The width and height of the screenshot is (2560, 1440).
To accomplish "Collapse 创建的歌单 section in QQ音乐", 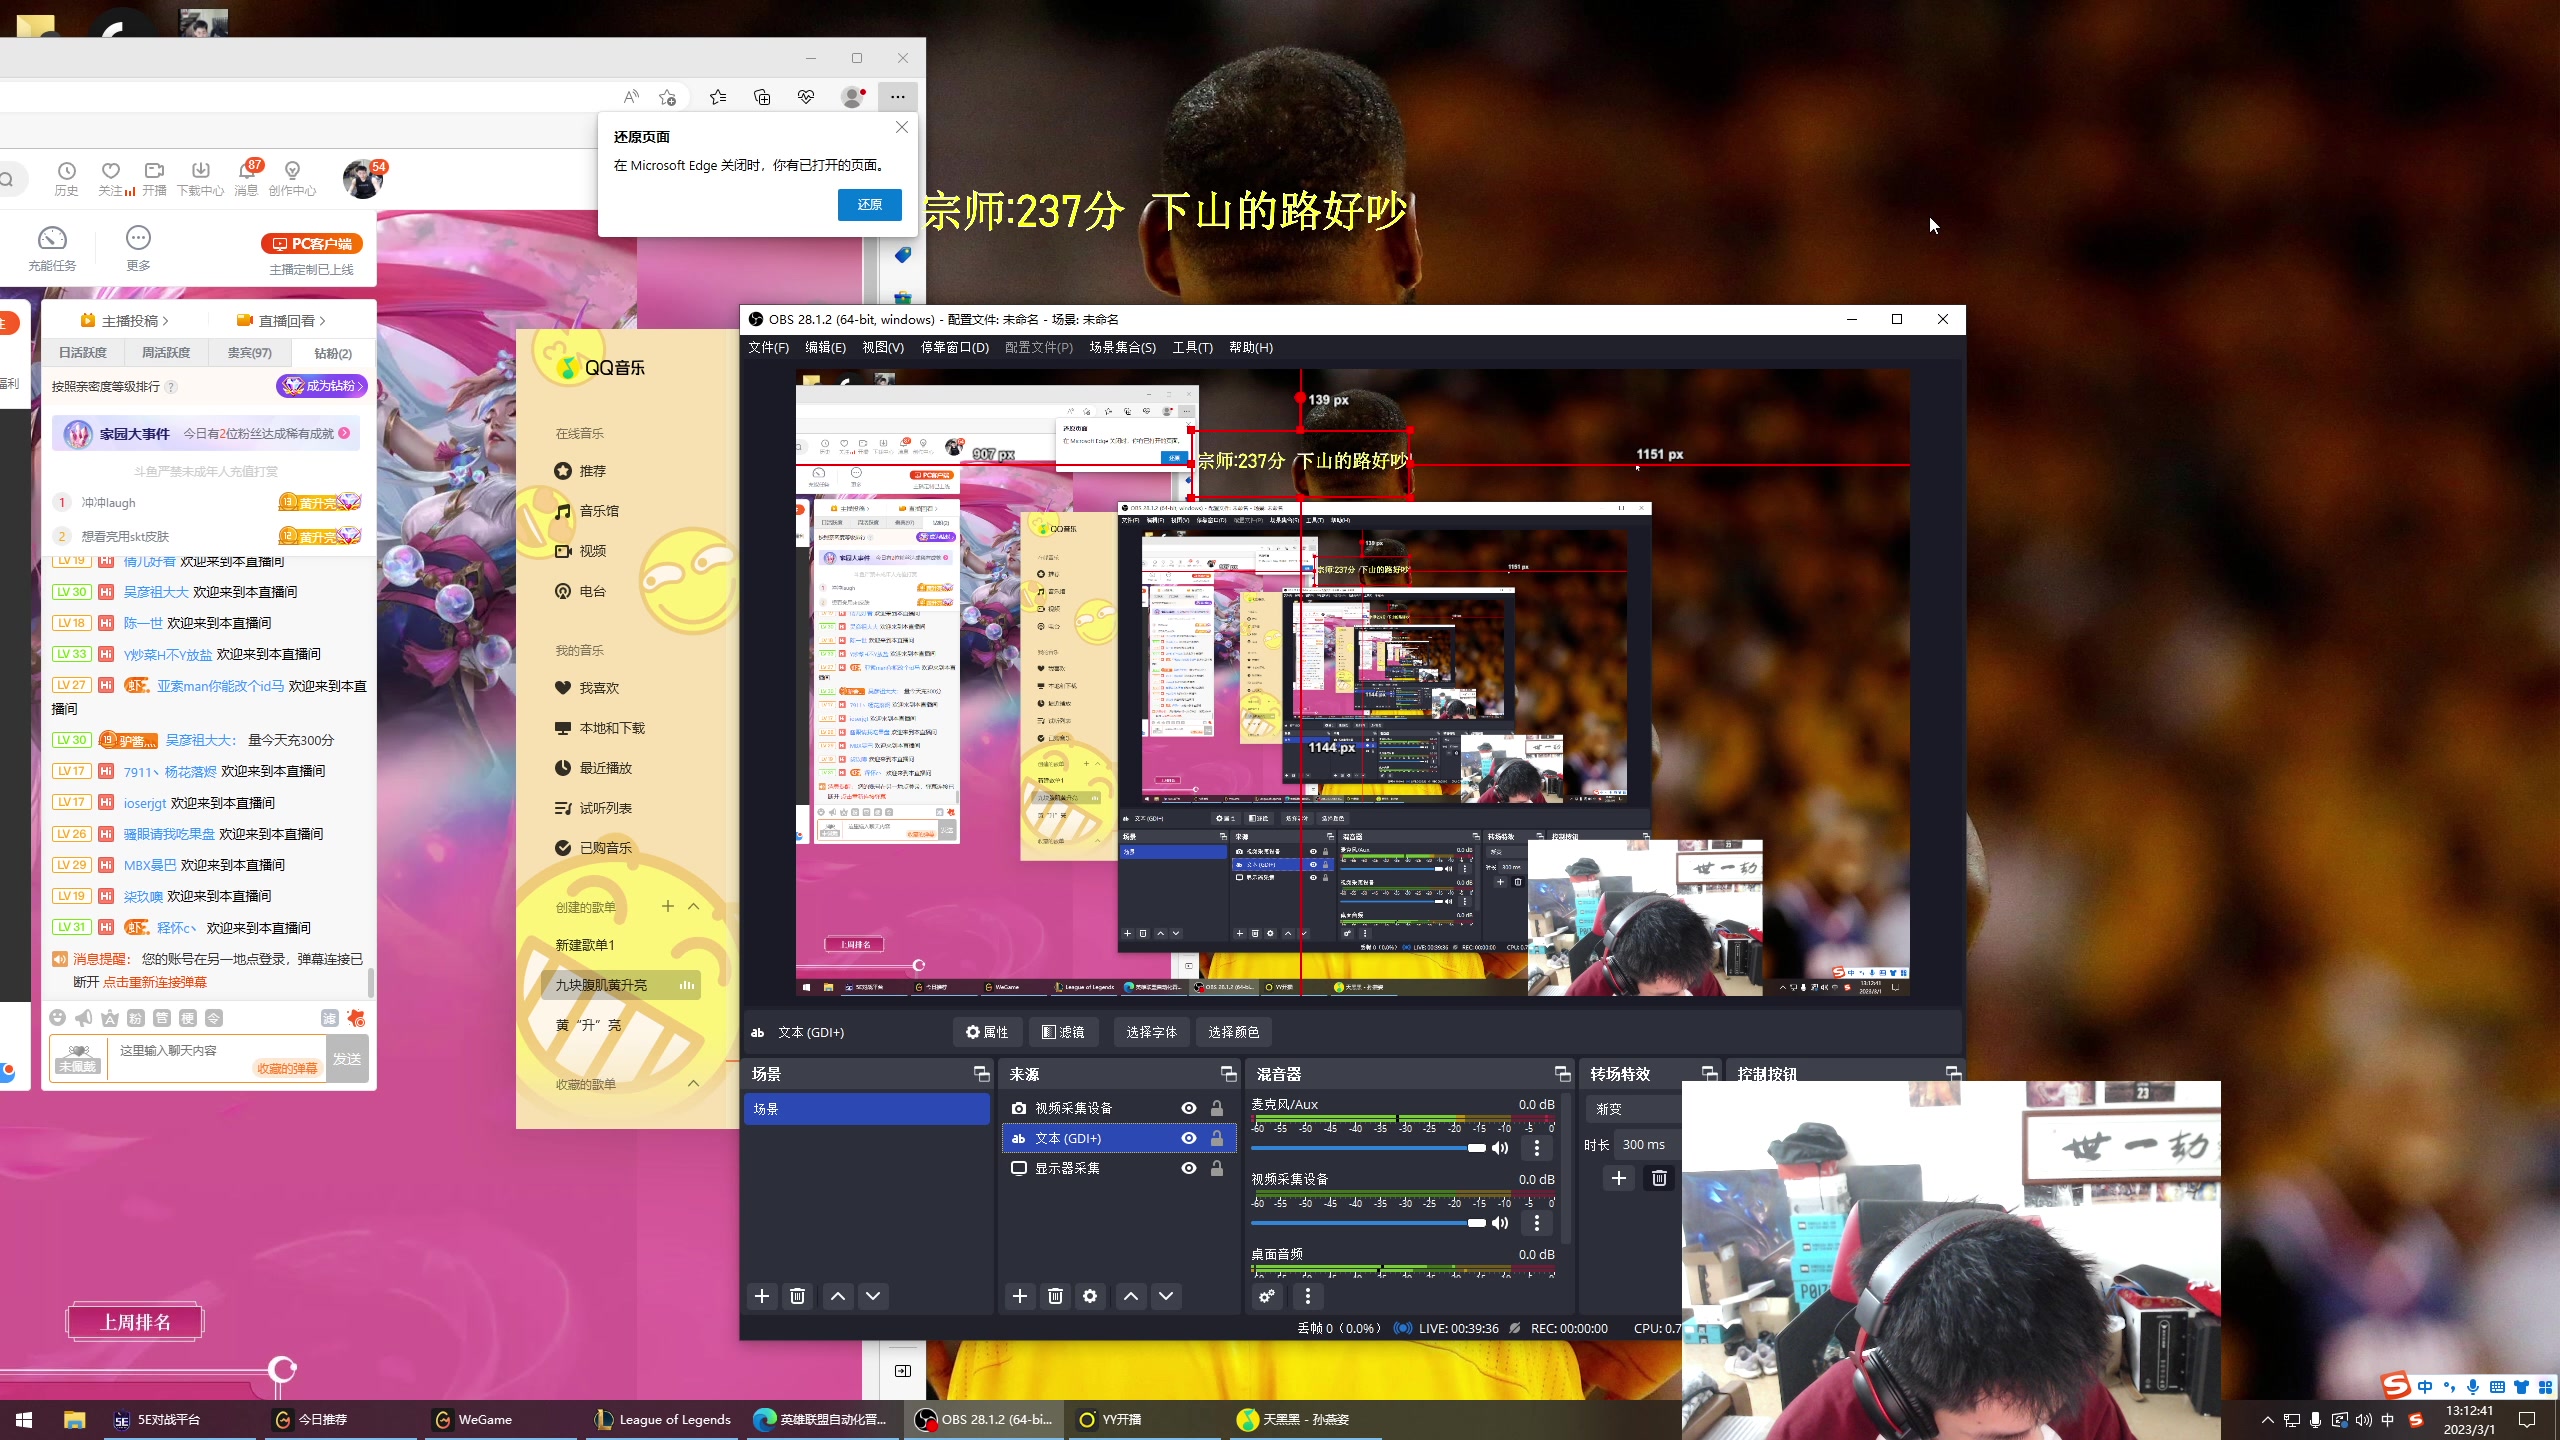I will 694,907.
